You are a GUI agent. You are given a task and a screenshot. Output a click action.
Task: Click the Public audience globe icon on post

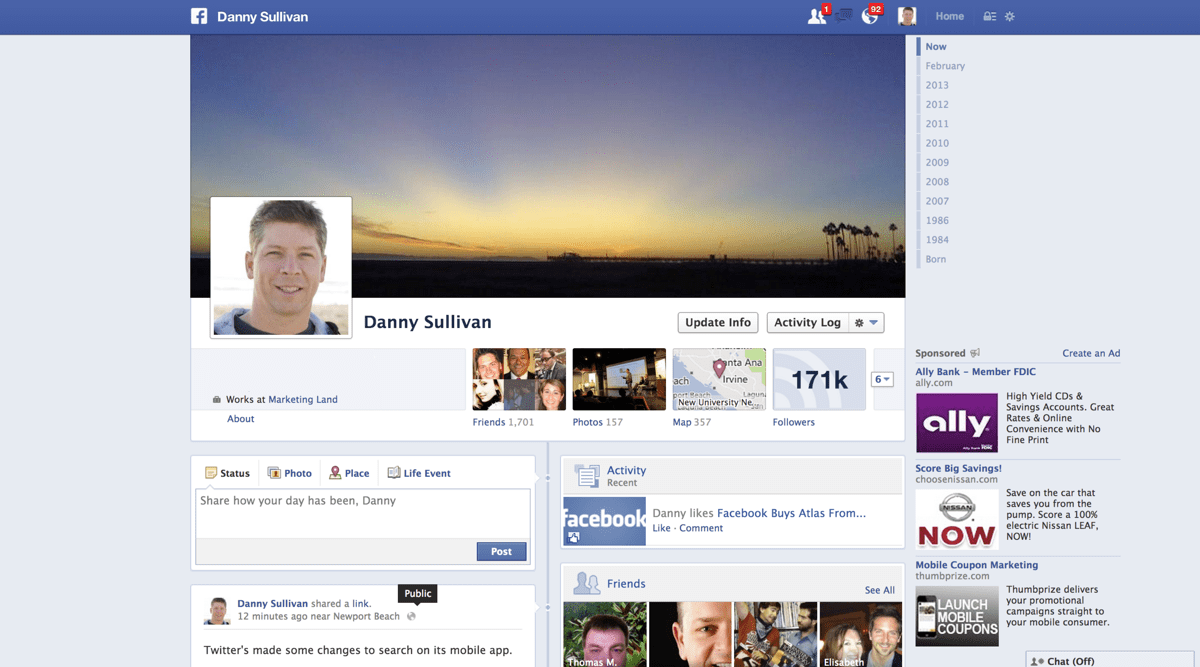click(x=411, y=616)
